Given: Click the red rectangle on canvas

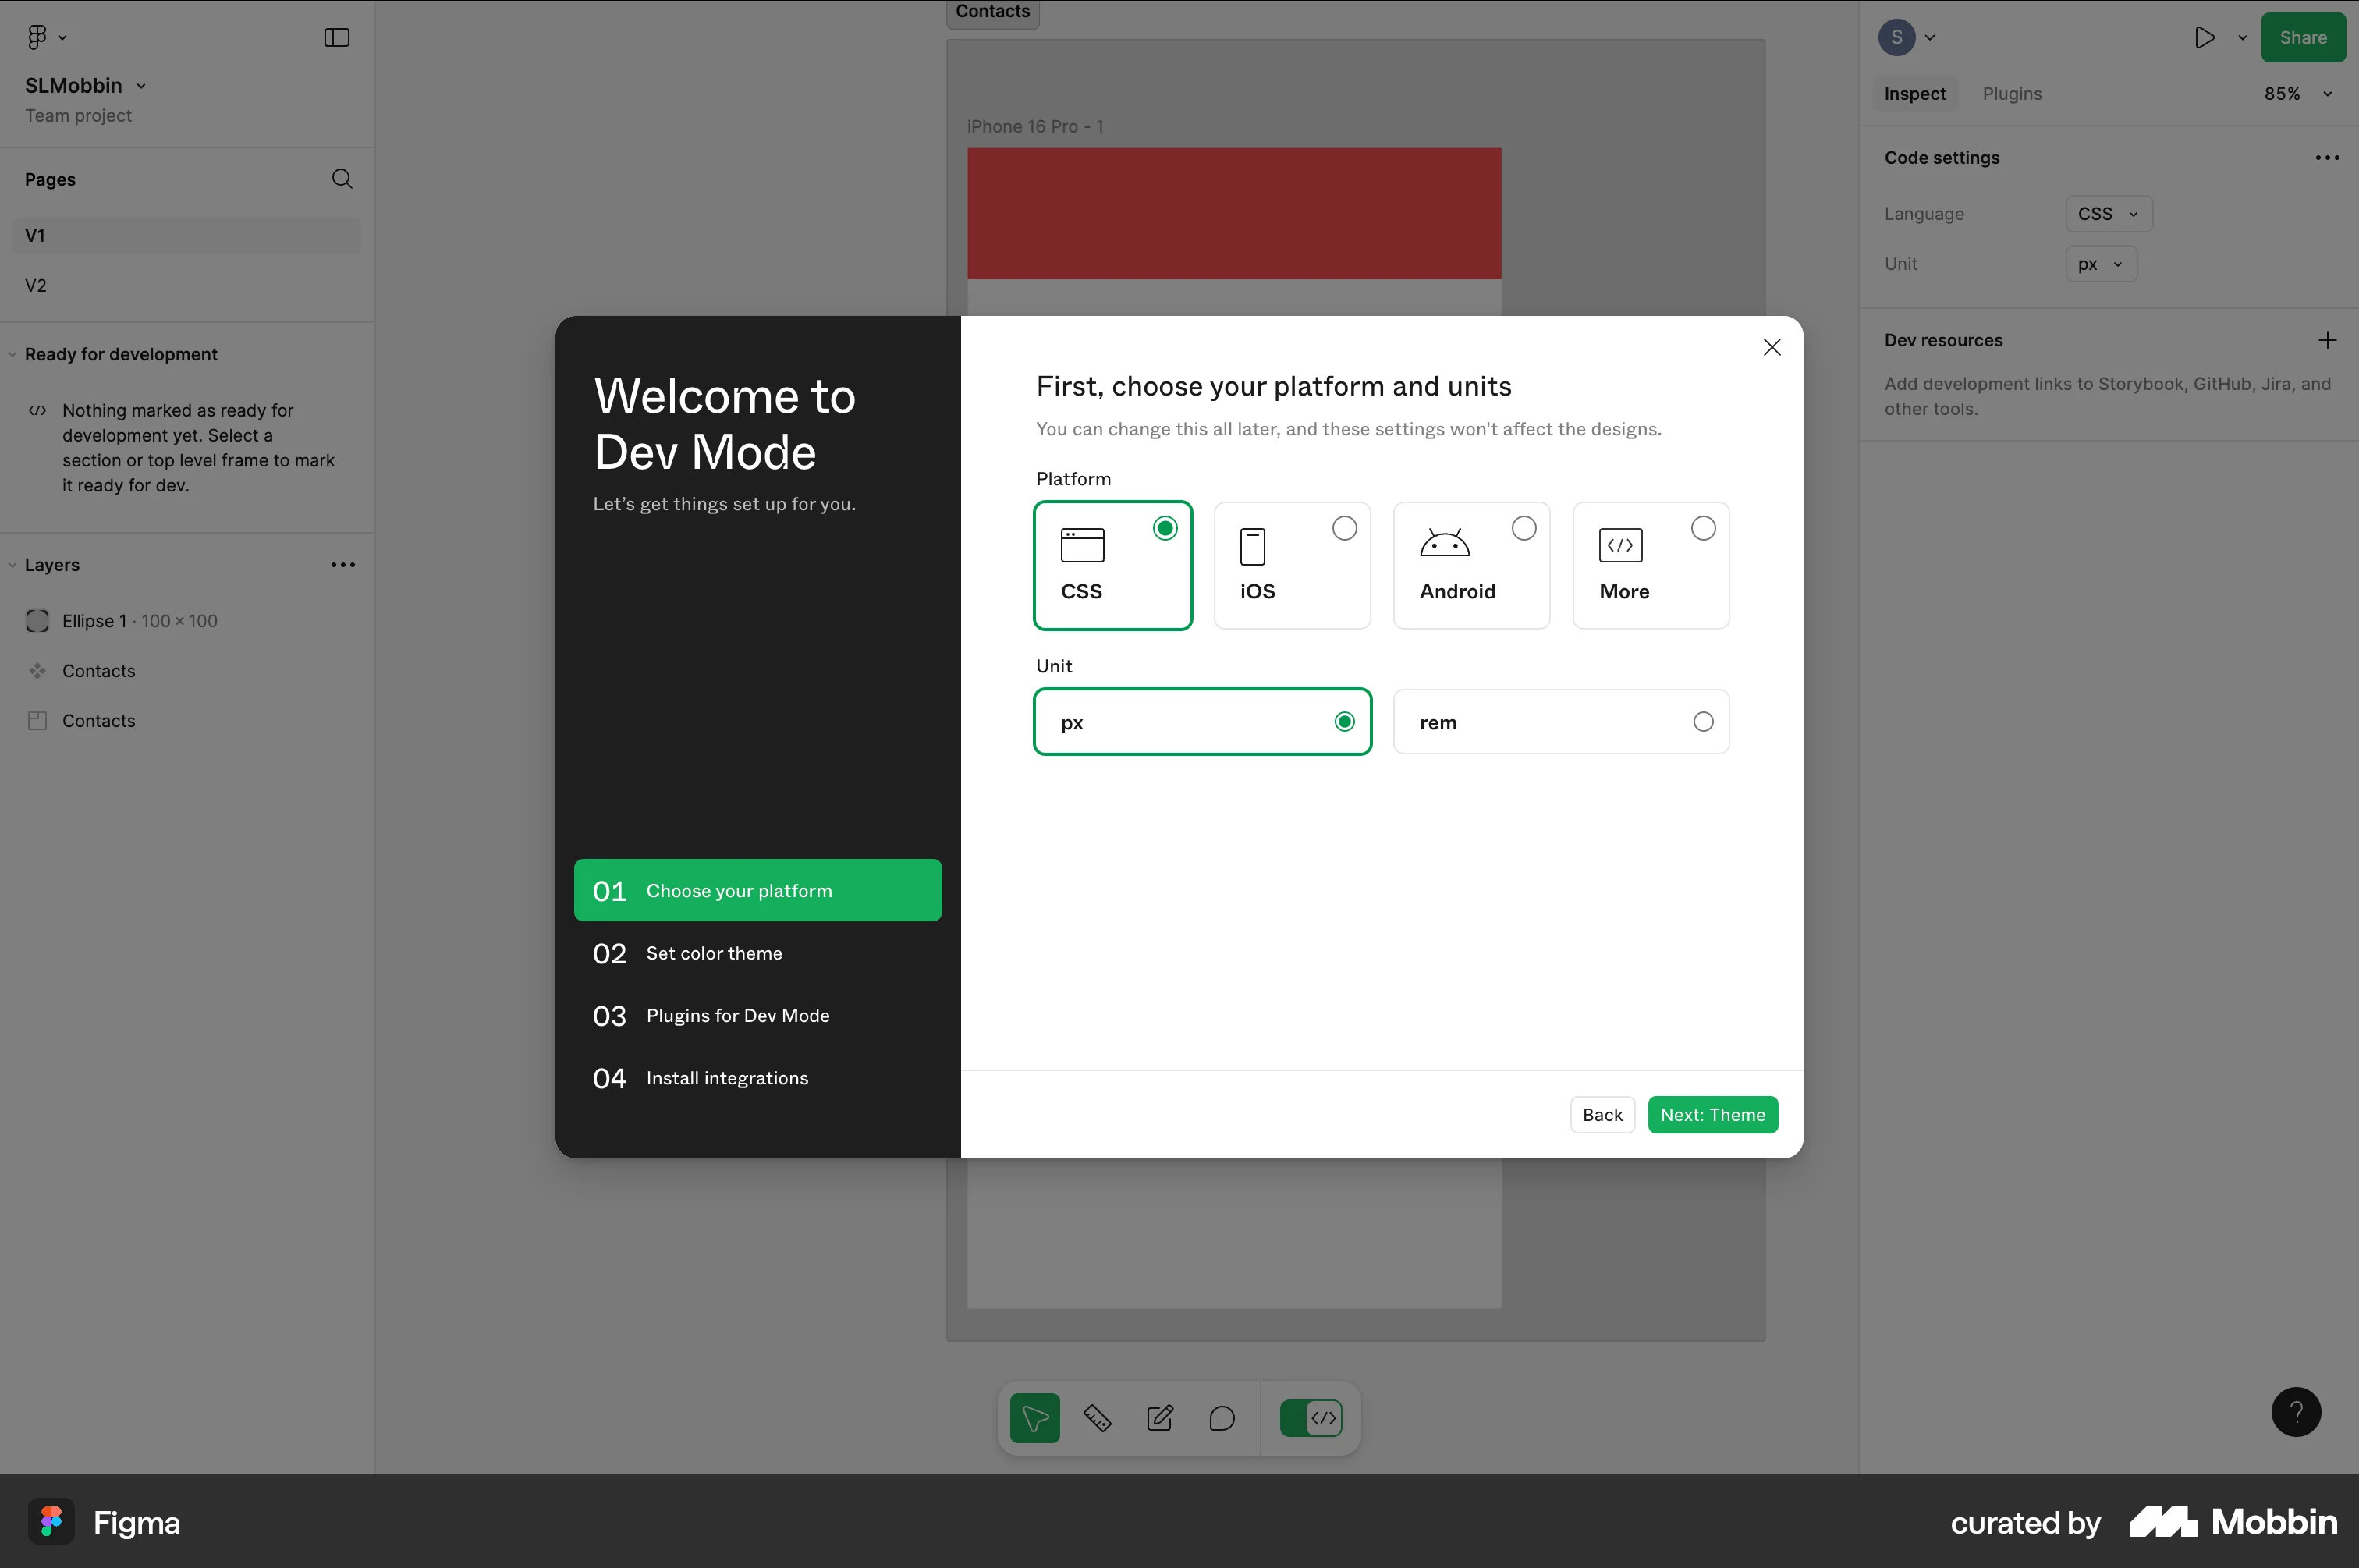Looking at the screenshot, I should click(1234, 213).
